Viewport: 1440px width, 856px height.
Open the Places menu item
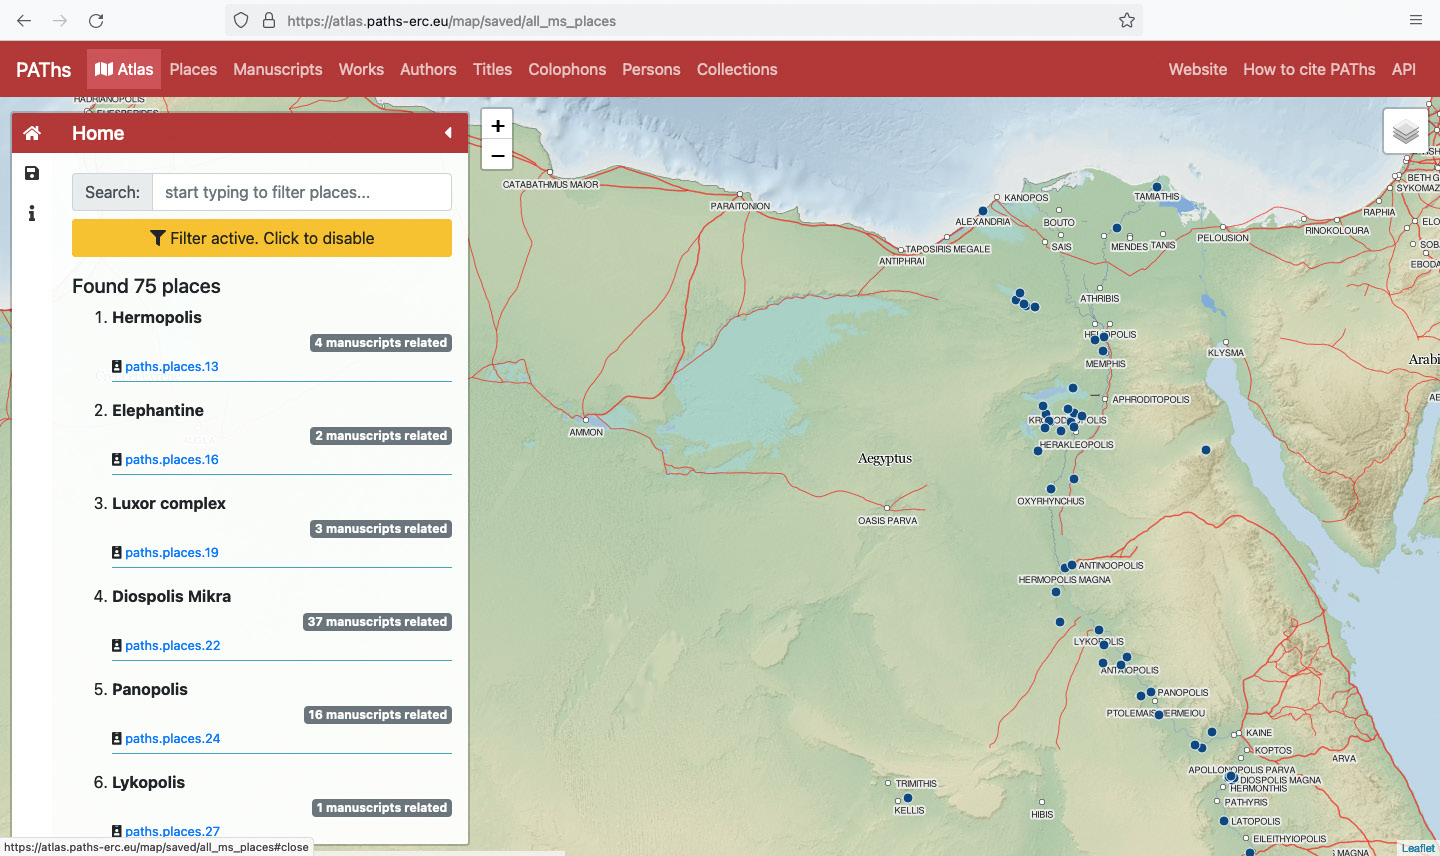click(193, 69)
